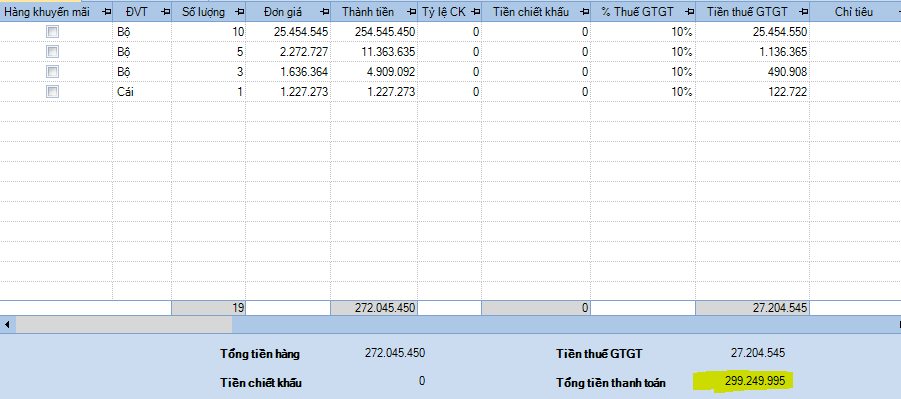This screenshot has width=901, height=399.
Task: Select unit price cell 25.454.545
Action: click(x=288, y=32)
